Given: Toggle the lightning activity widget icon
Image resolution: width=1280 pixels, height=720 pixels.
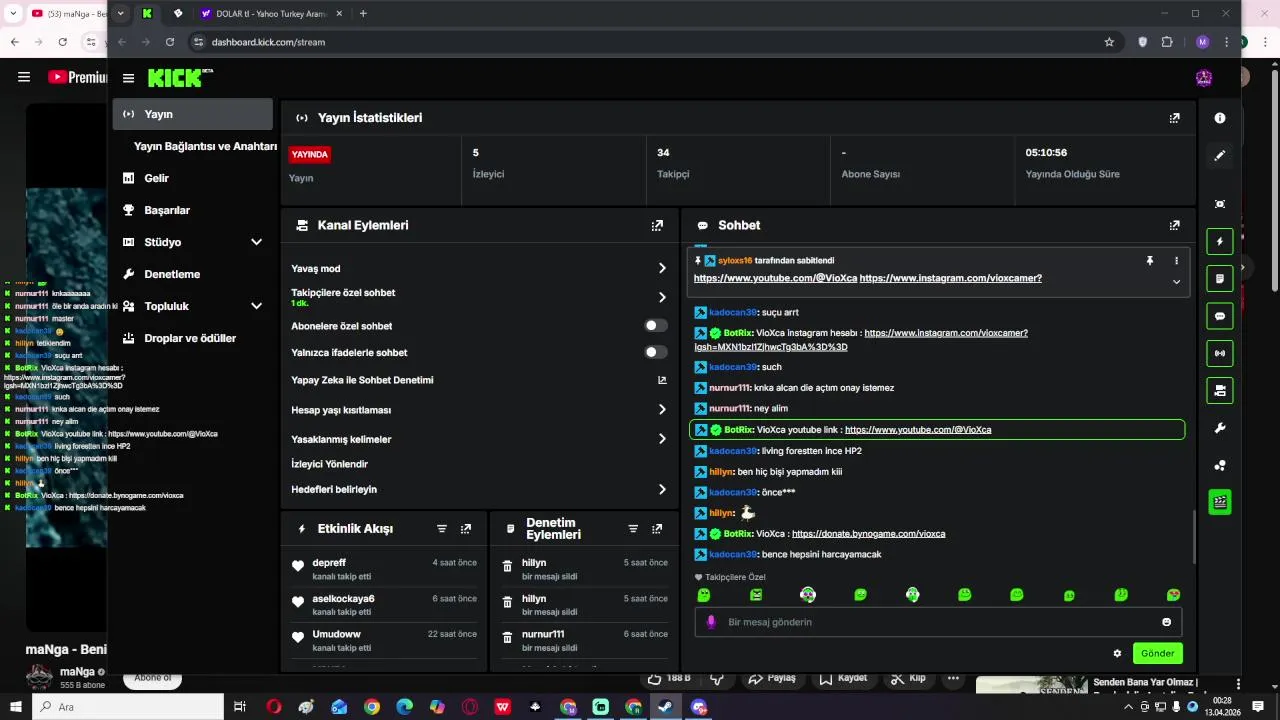Looking at the screenshot, I should 1220,242.
